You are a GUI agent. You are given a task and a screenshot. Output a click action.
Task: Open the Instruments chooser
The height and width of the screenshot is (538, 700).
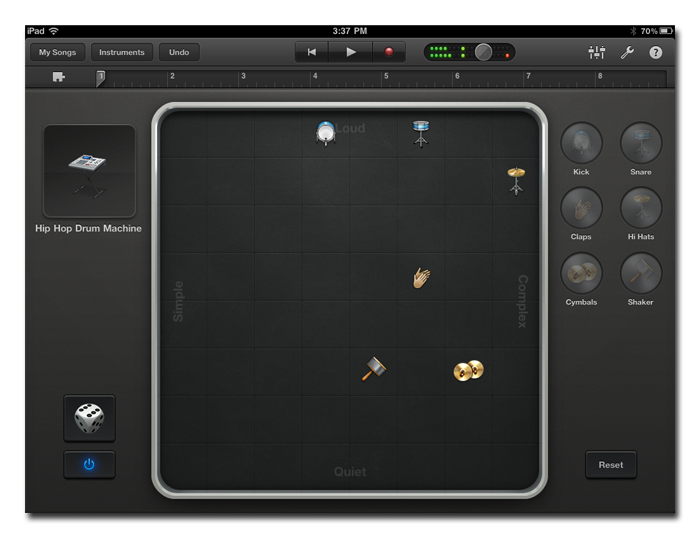[x=122, y=52]
